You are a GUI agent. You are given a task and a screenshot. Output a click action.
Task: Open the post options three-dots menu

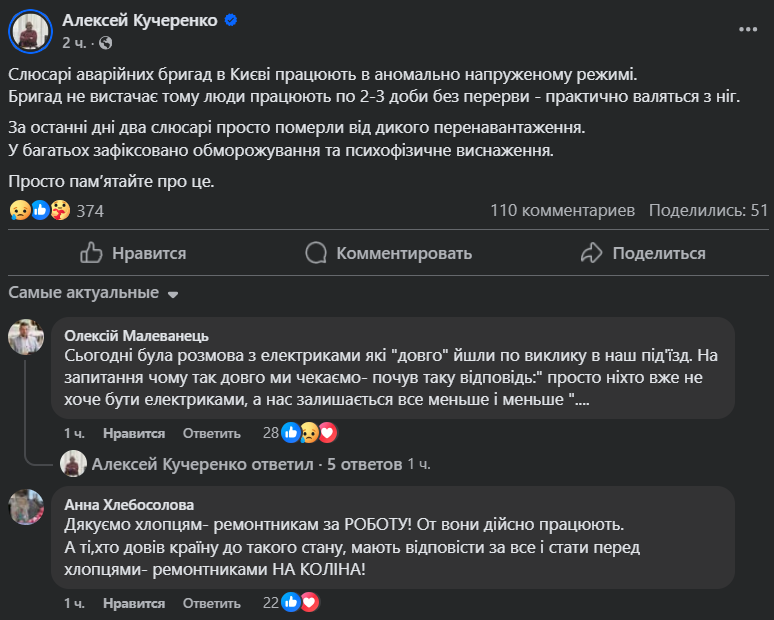pyautogui.click(x=747, y=31)
